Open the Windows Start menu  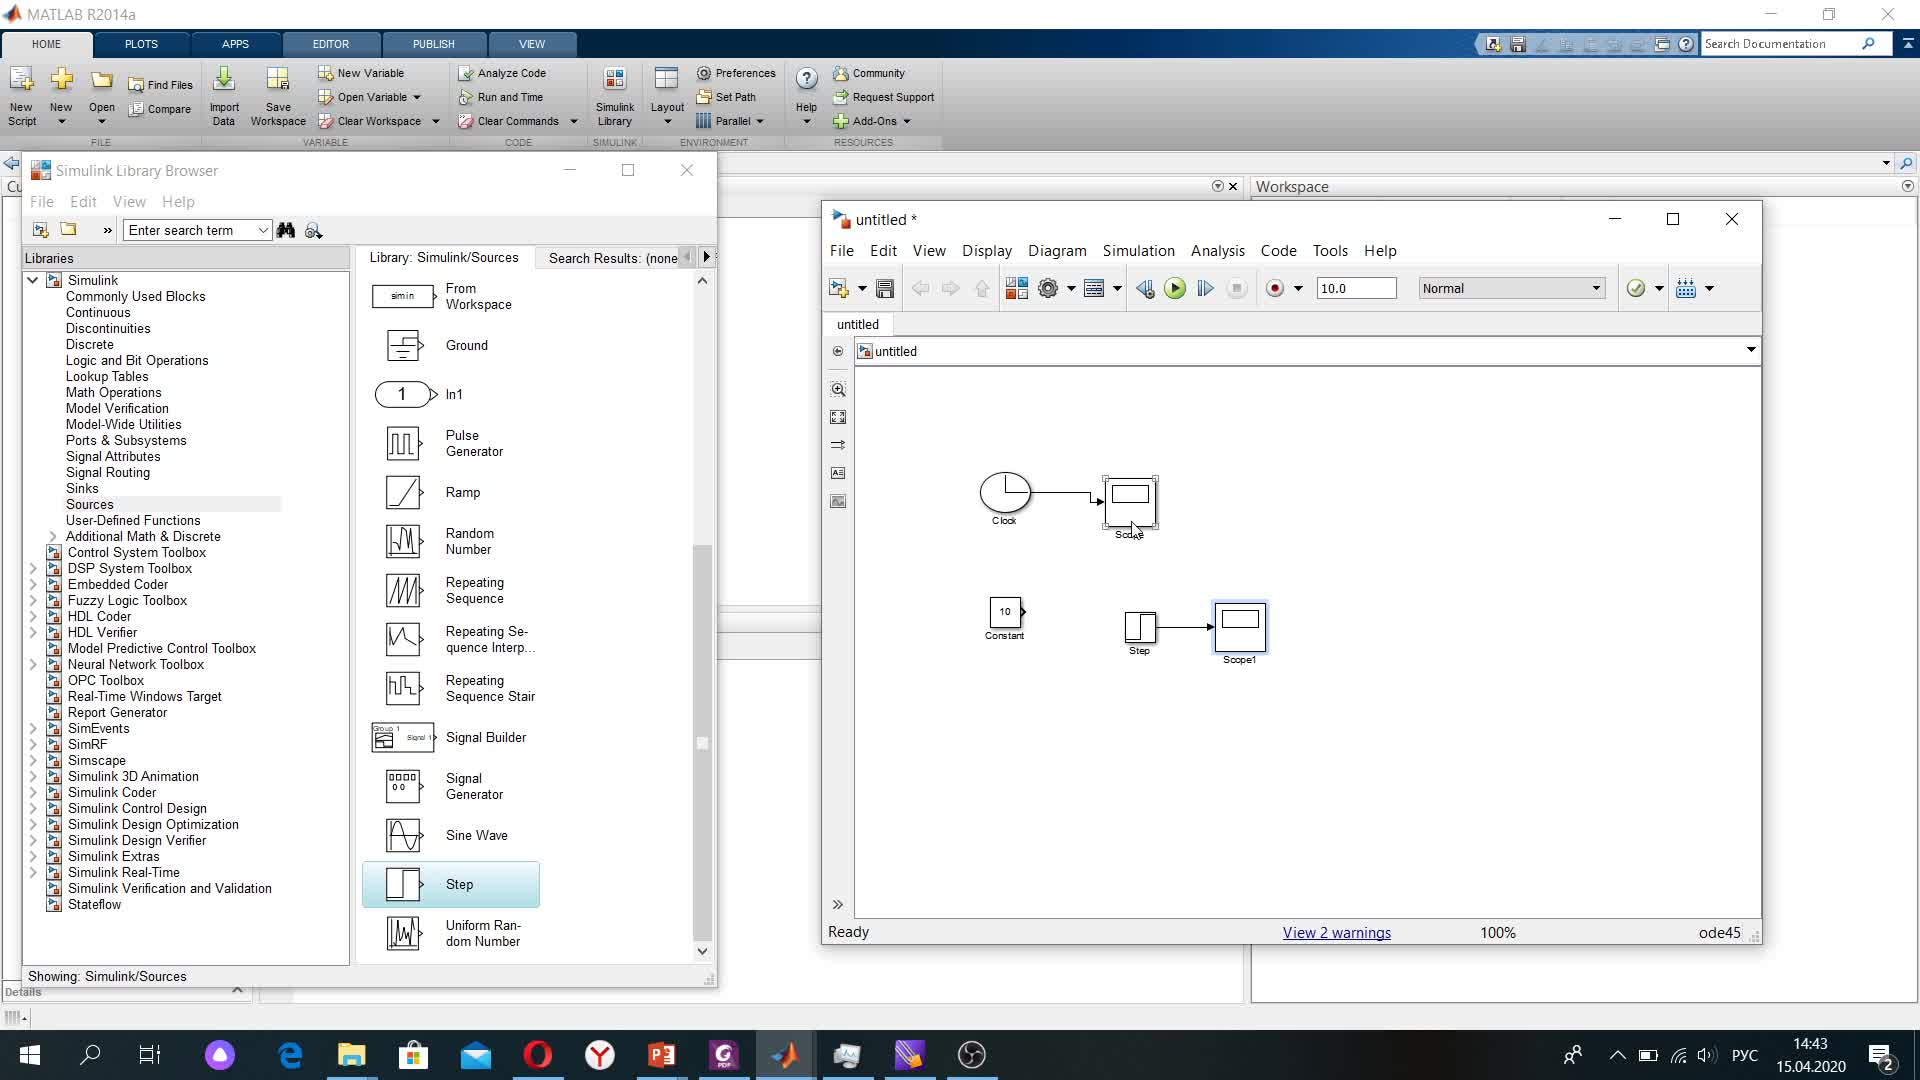29,1055
